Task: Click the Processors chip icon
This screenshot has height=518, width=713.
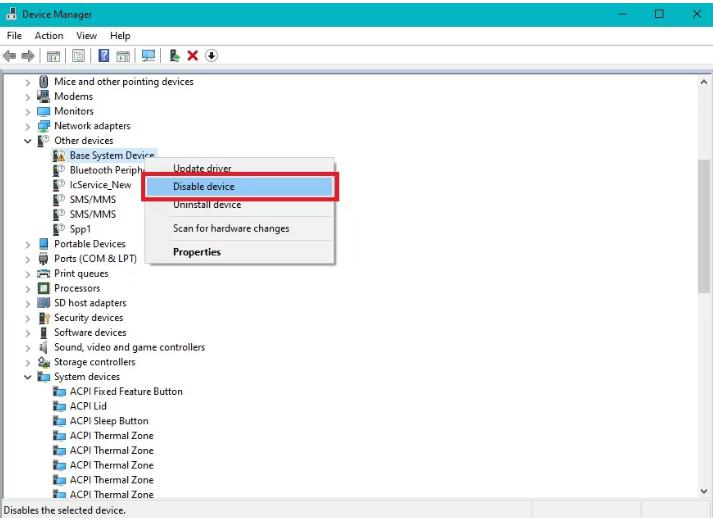Action: (44, 288)
